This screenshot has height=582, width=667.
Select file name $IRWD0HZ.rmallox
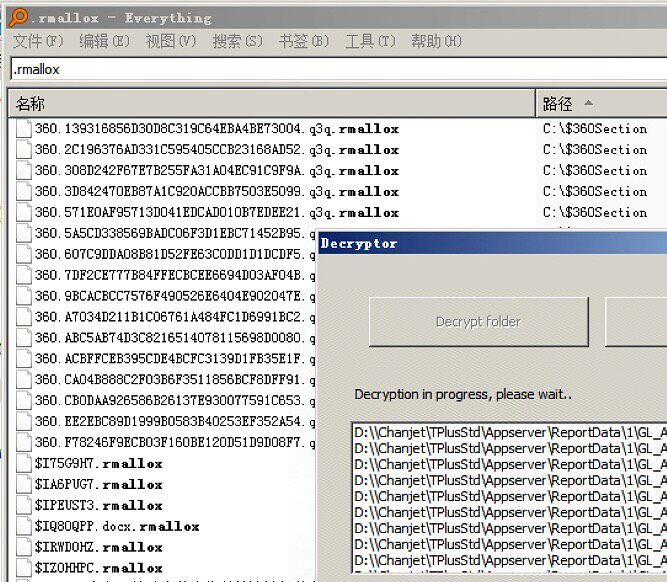click(99, 547)
